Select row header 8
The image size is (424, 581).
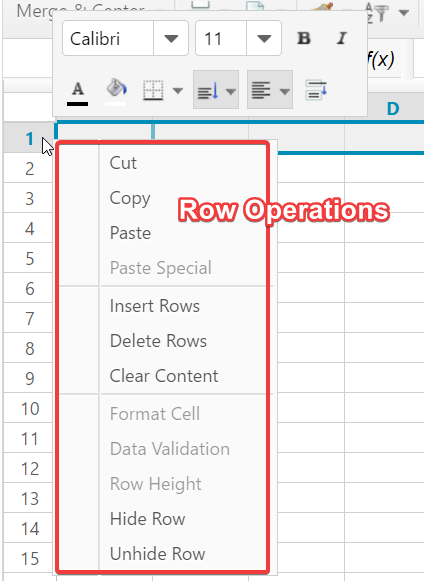click(29, 348)
